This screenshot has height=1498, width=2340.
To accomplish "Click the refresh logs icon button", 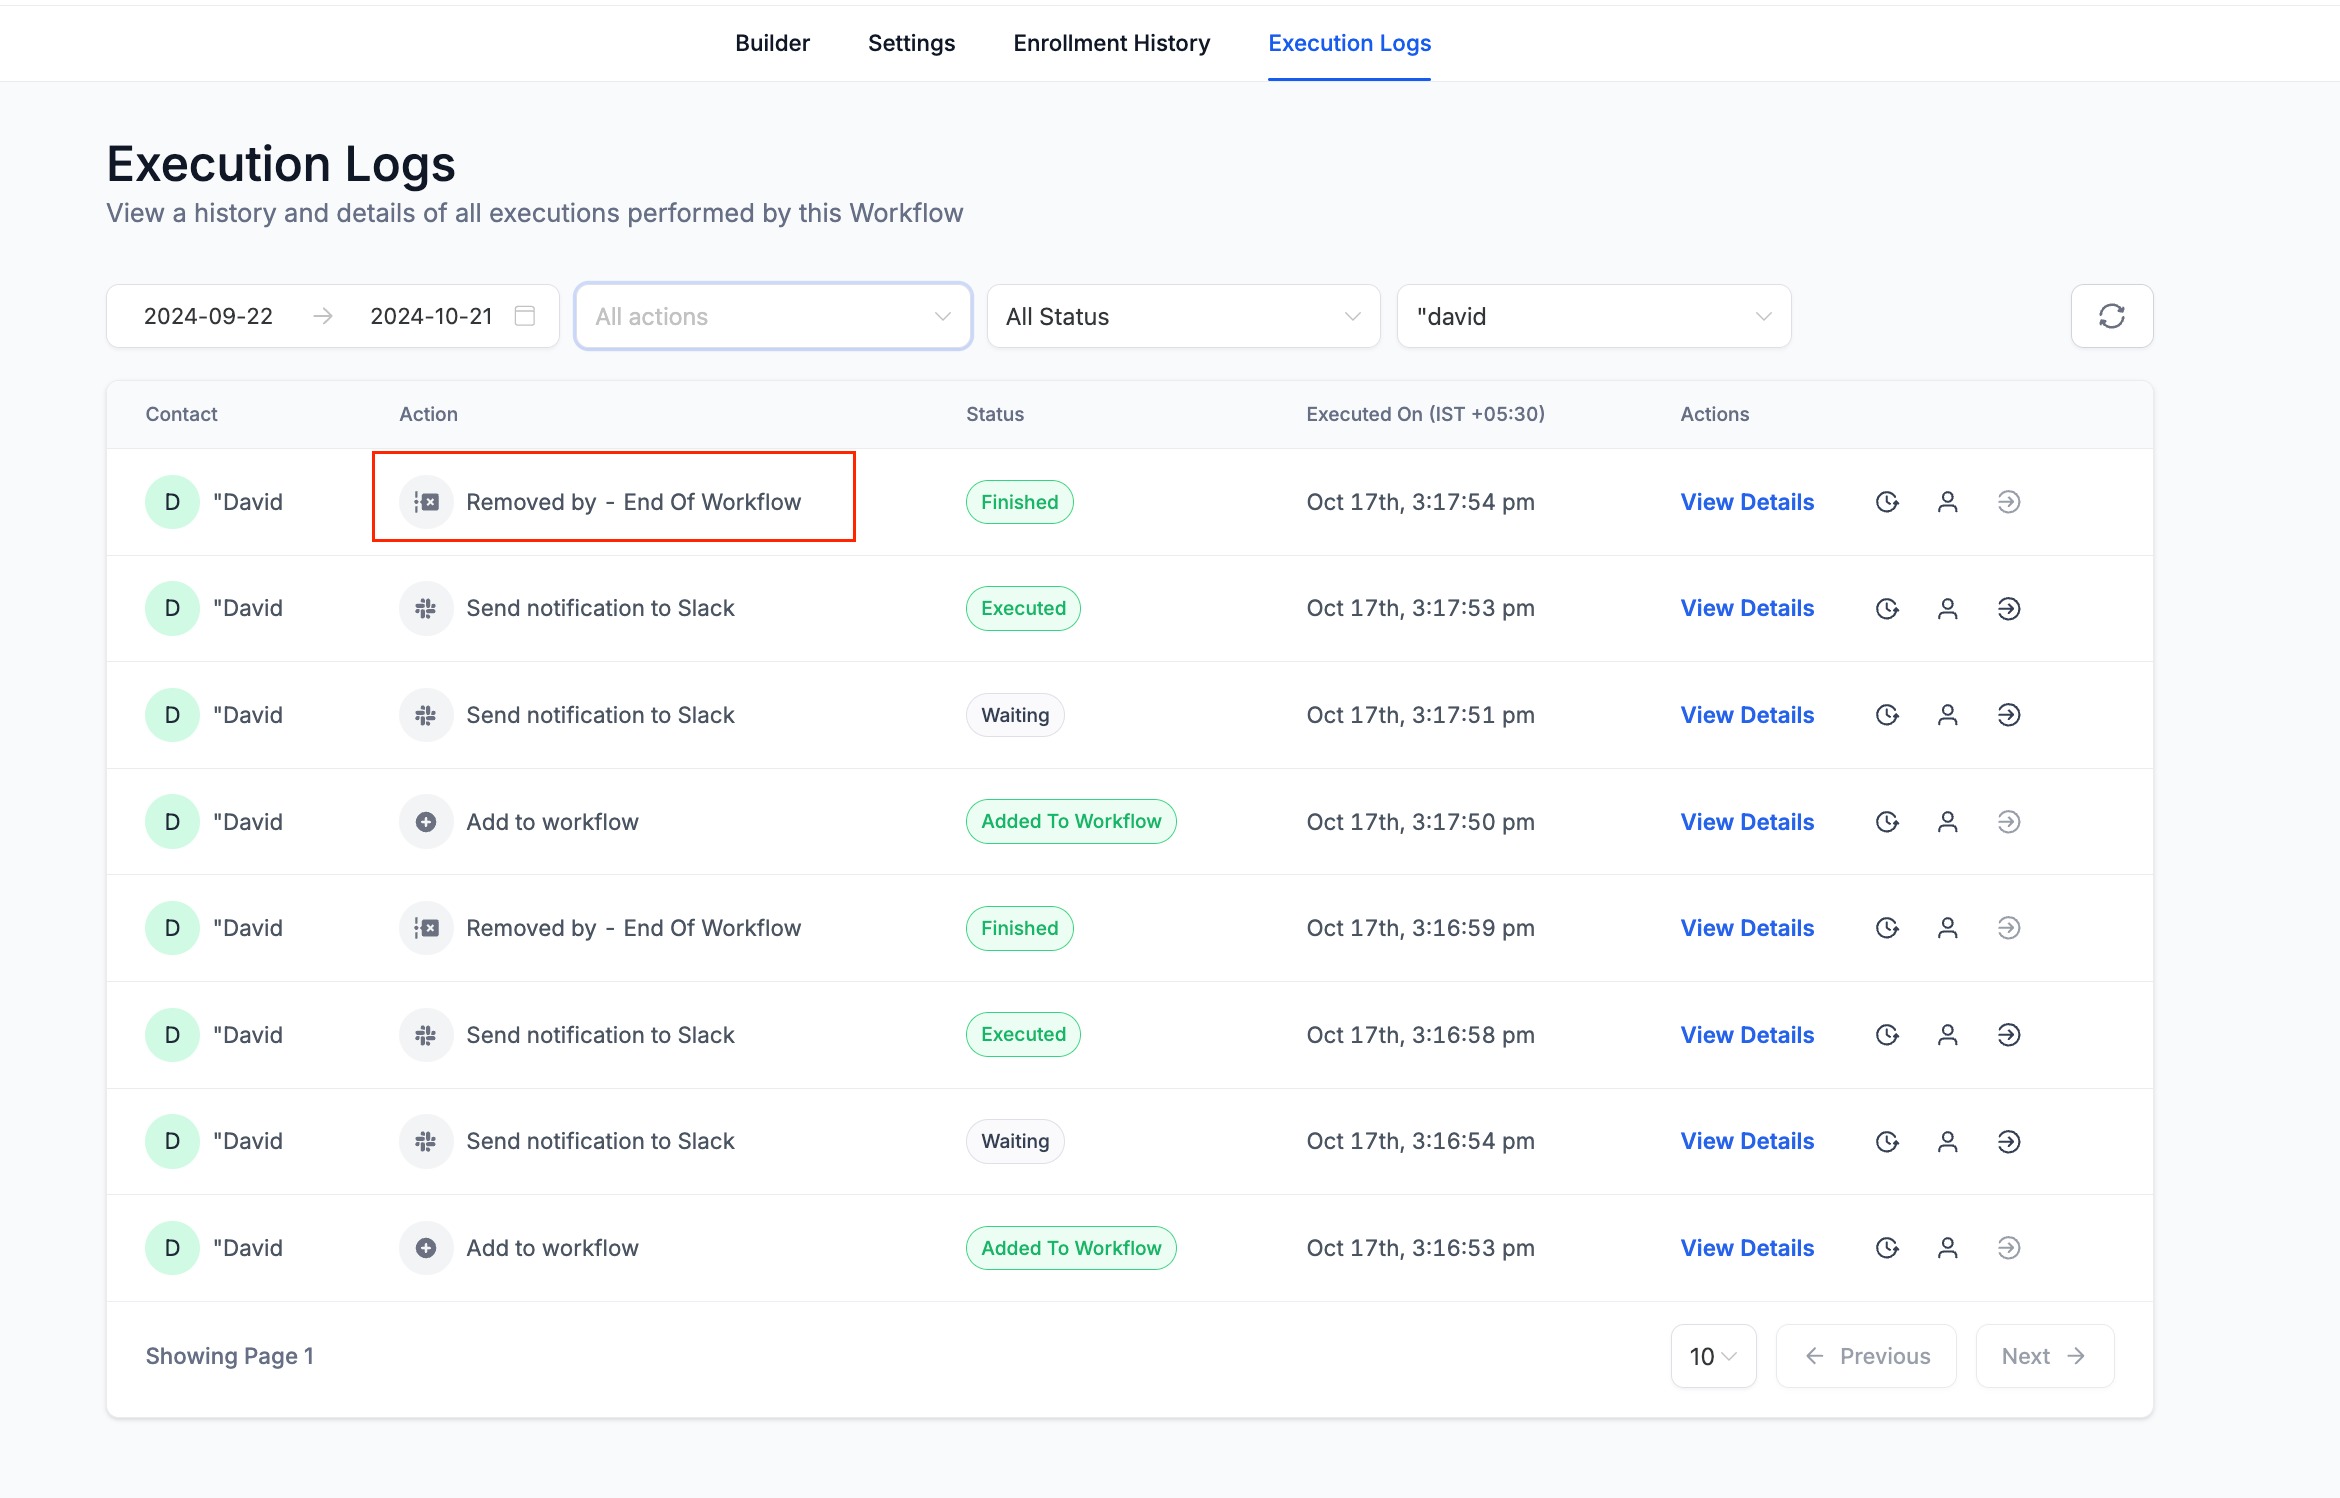I will click(2111, 316).
